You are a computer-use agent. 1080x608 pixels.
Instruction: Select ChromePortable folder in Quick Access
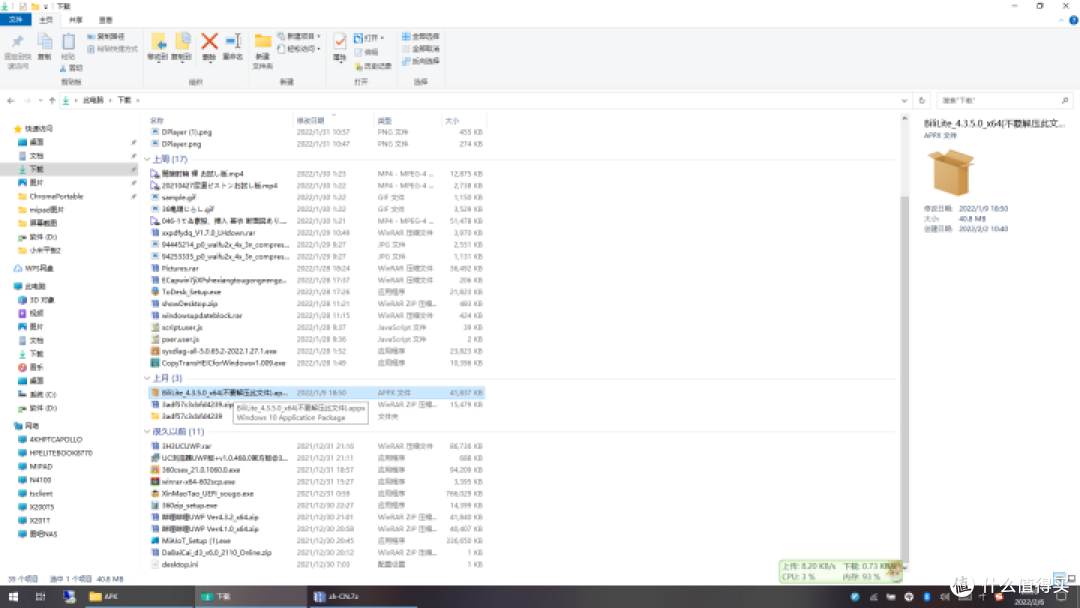coord(56,196)
